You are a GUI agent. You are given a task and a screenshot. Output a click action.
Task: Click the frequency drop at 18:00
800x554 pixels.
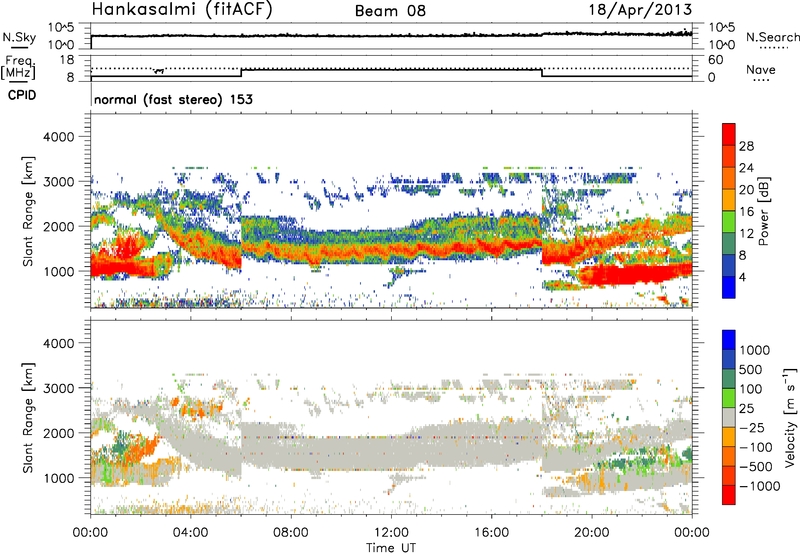(542, 73)
